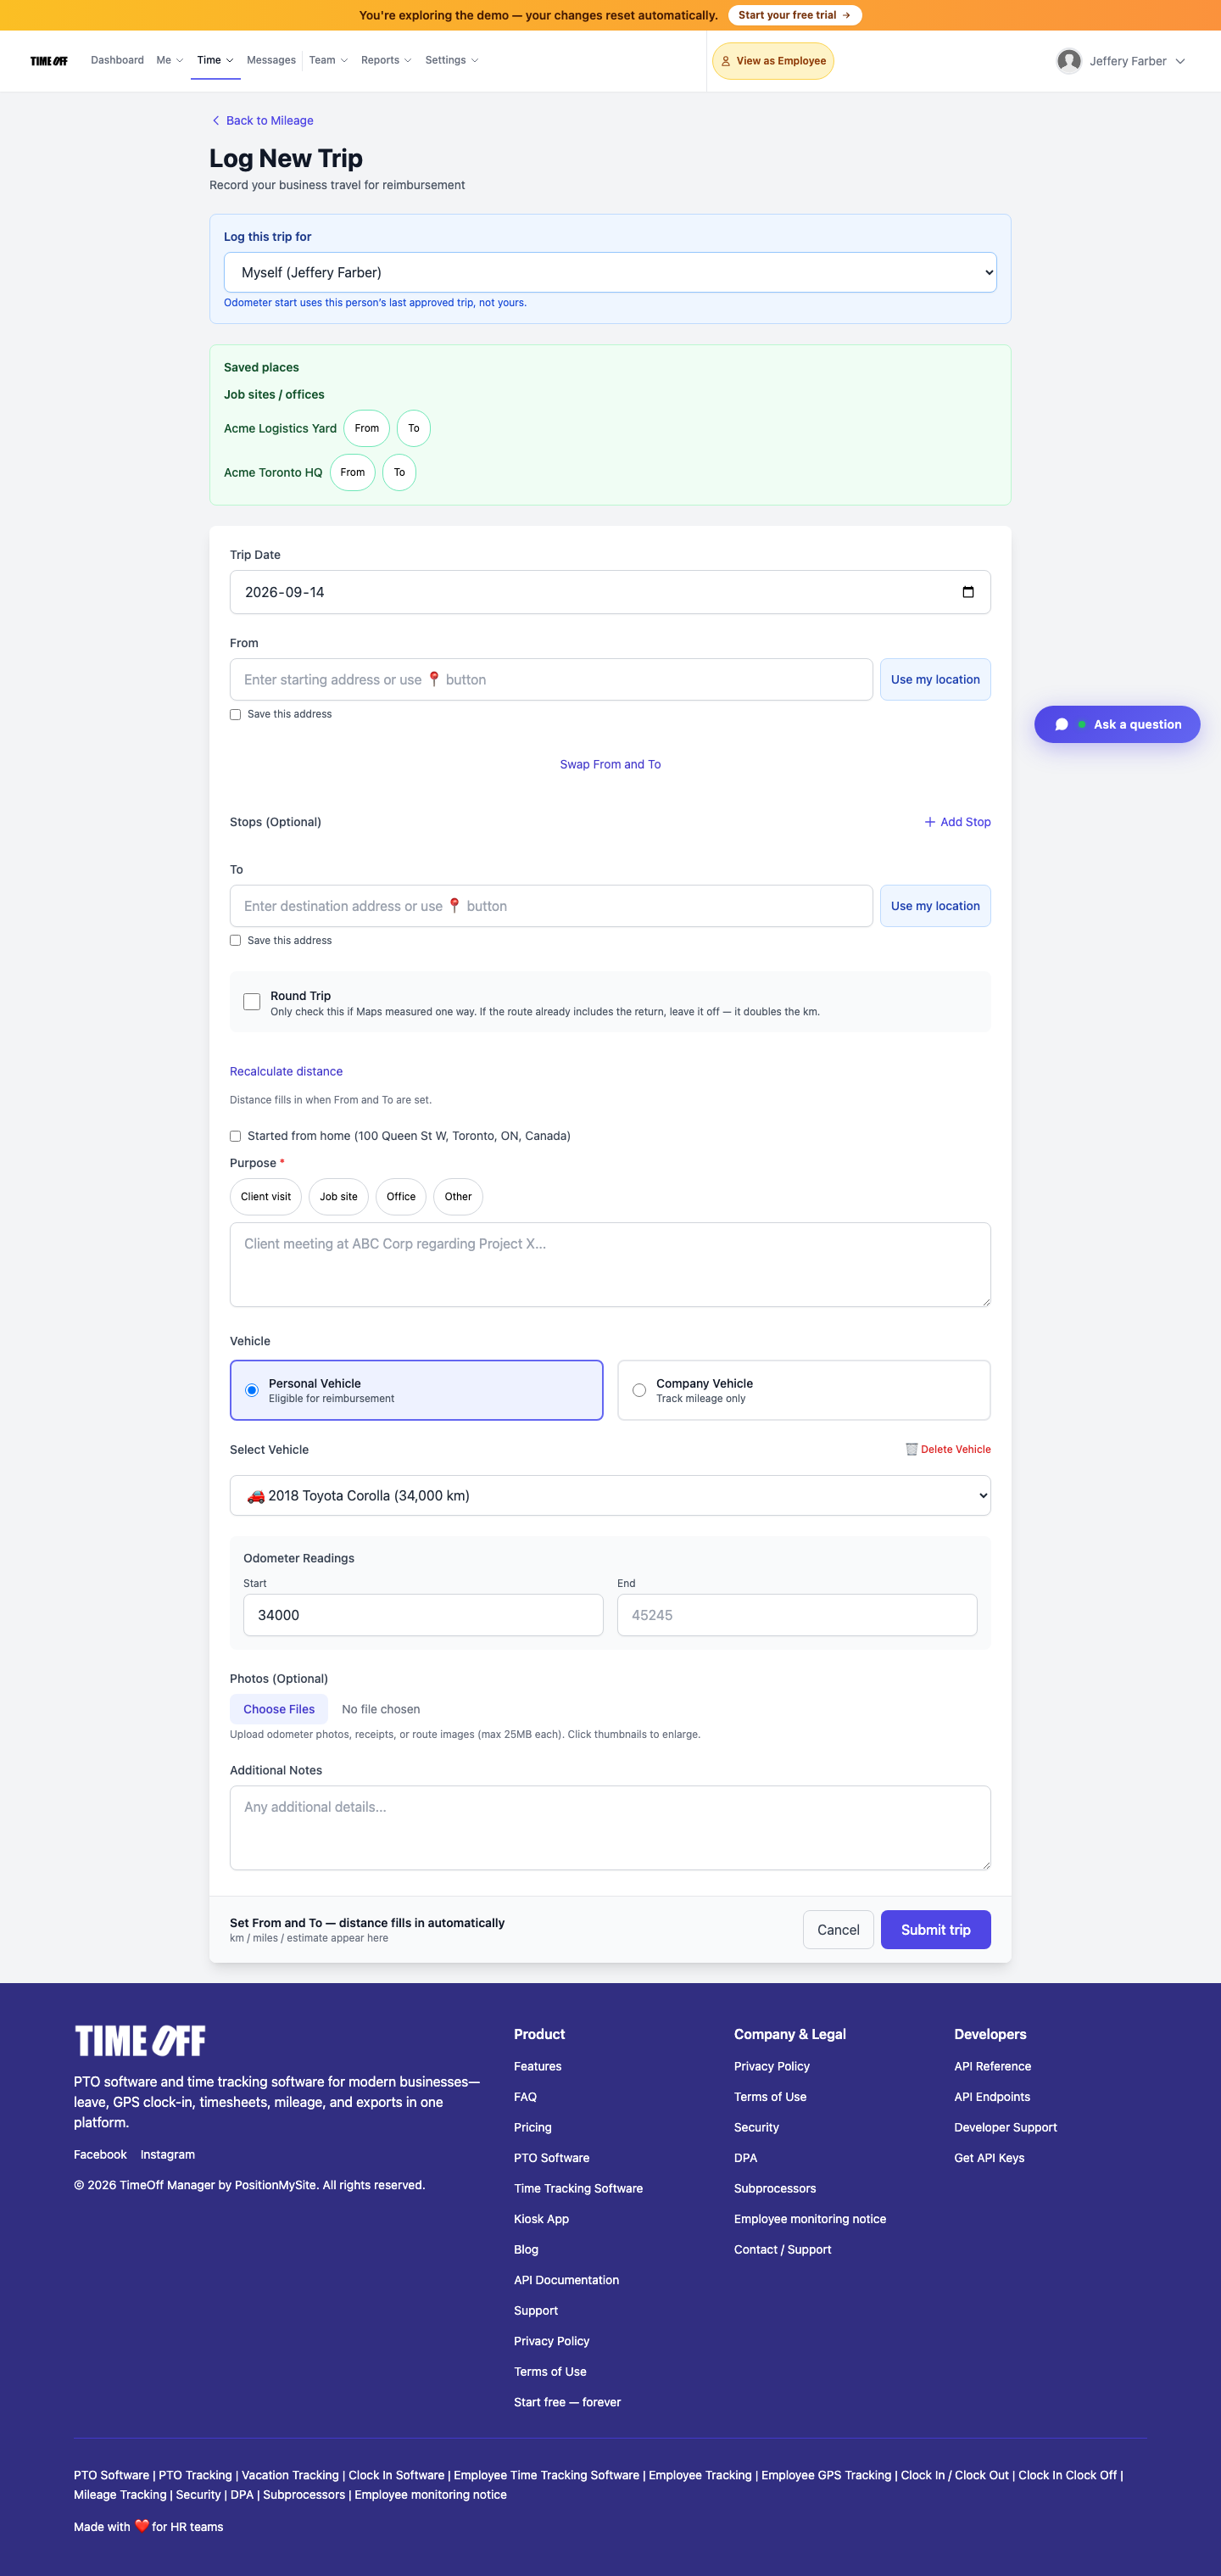This screenshot has height=2576, width=1221.
Task: Click the Submit trip button
Action: 935,1930
